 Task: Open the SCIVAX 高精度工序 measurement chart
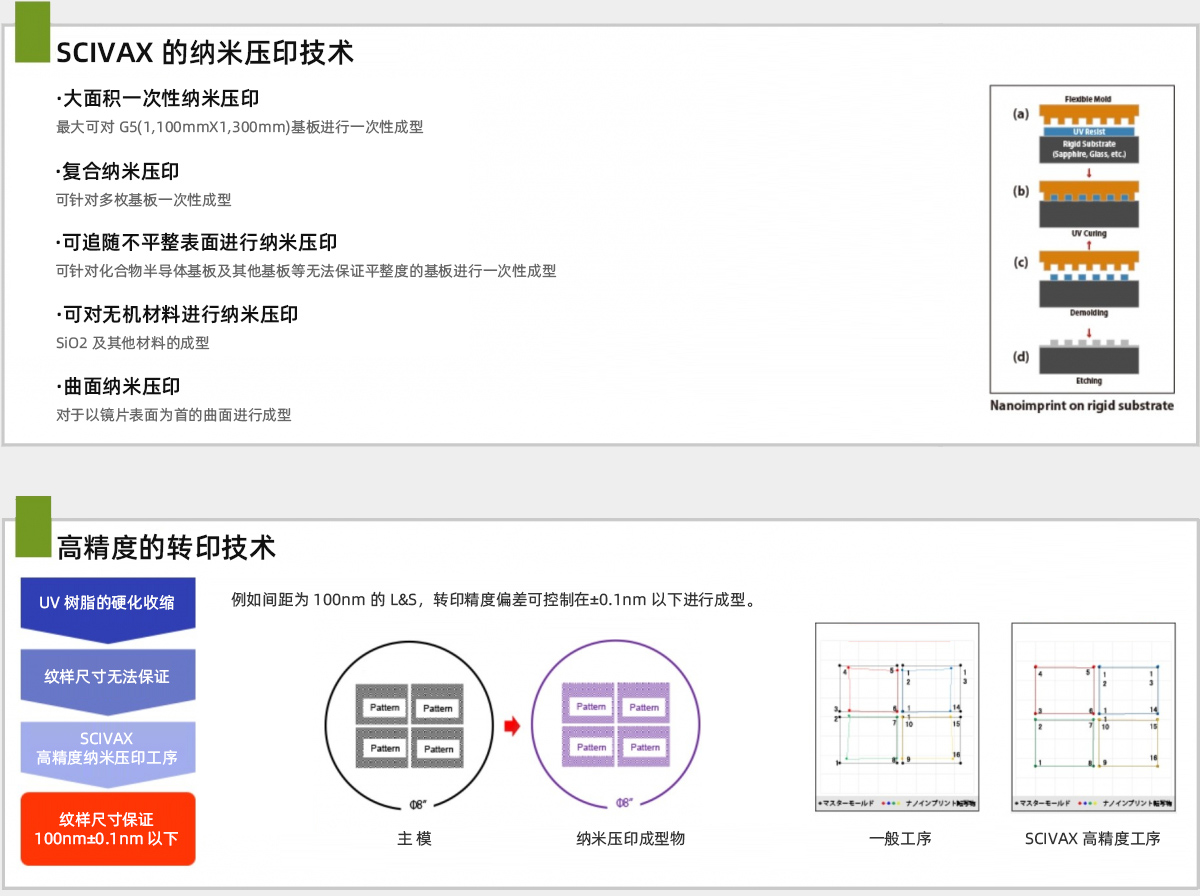pyautogui.click(x=1093, y=716)
